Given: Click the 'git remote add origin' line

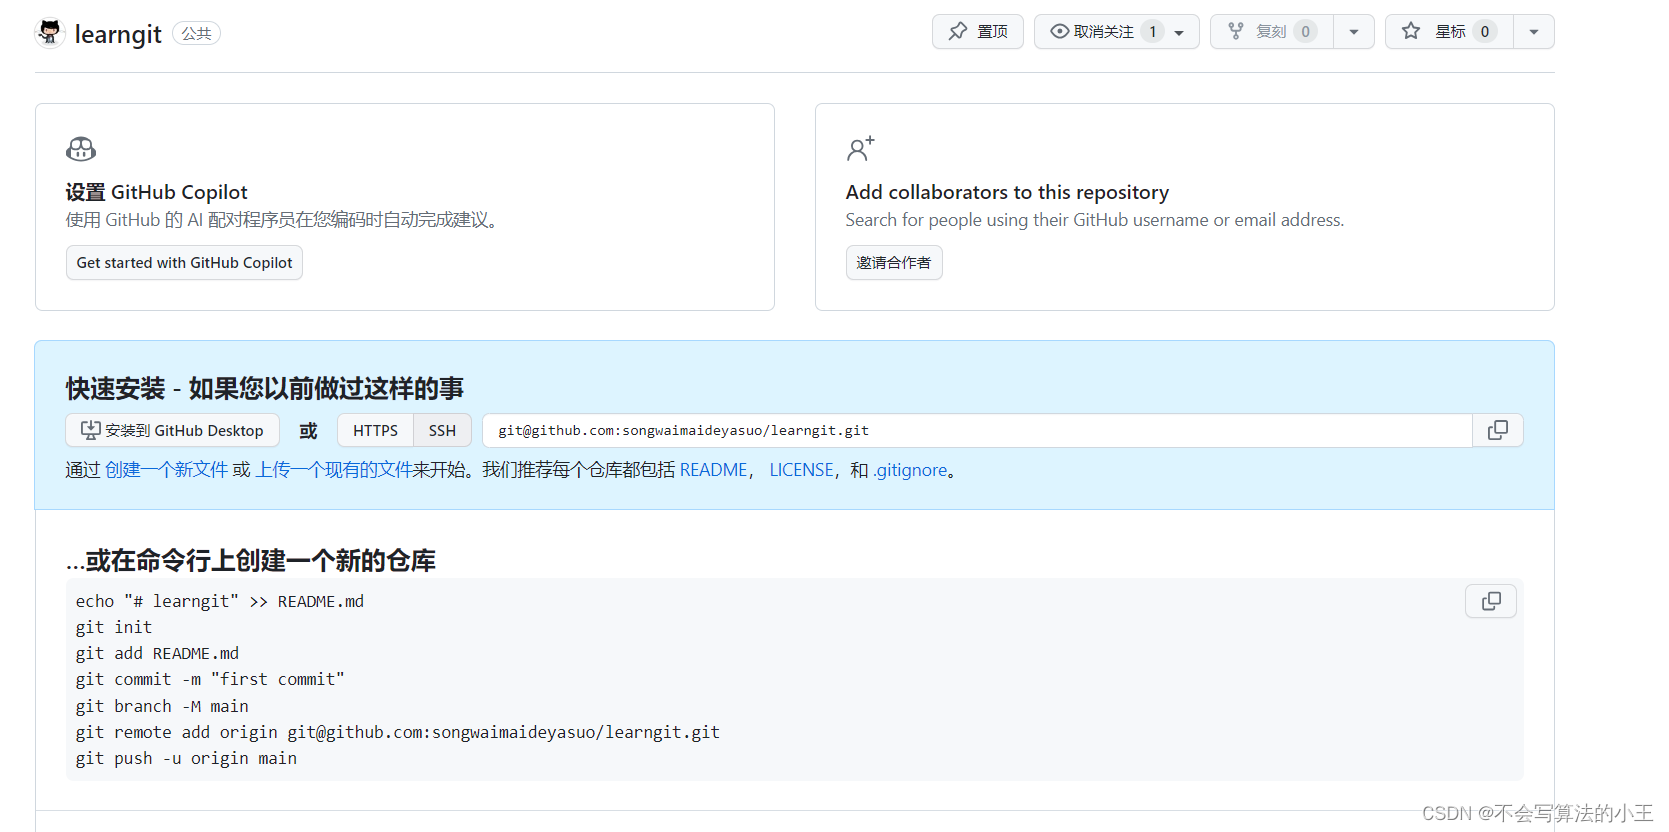Looking at the screenshot, I should 398,732.
